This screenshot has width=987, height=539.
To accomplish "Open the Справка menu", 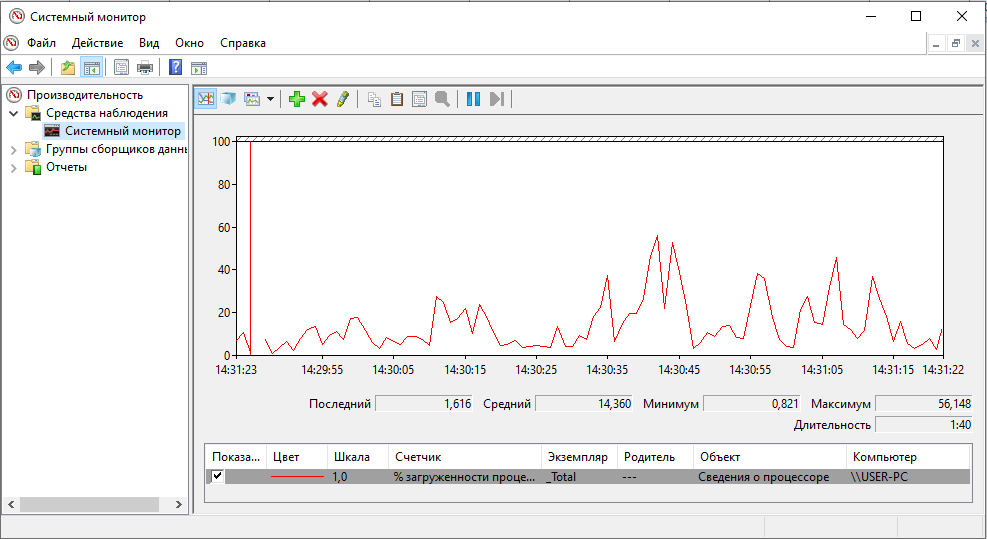I will (242, 43).
